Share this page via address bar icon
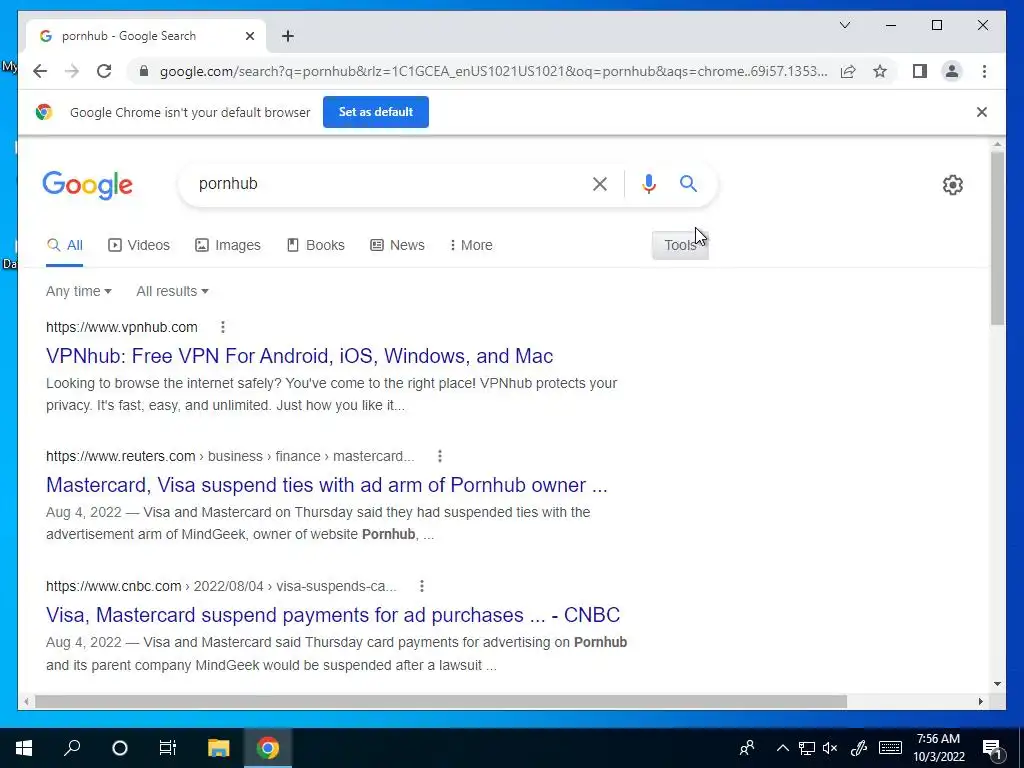The image size is (1024, 768). pyautogui.click(x=848, y=71)
